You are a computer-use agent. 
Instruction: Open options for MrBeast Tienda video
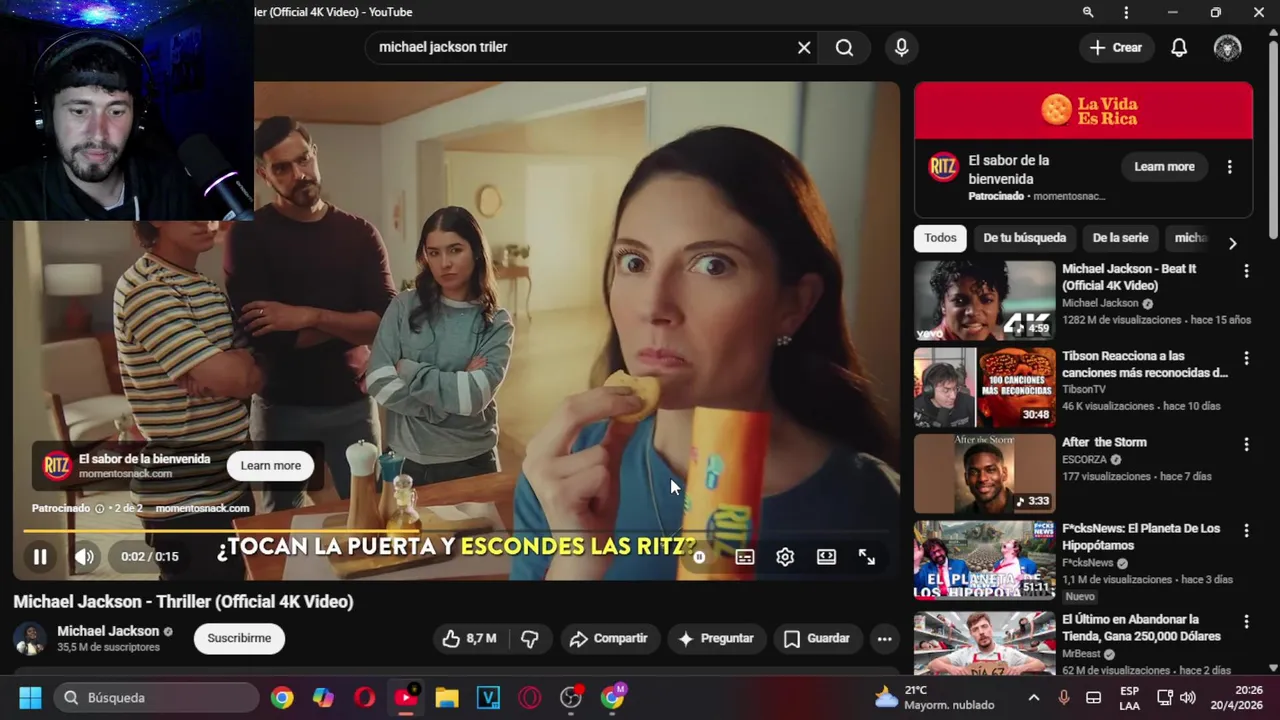[x=1246, y=622]
